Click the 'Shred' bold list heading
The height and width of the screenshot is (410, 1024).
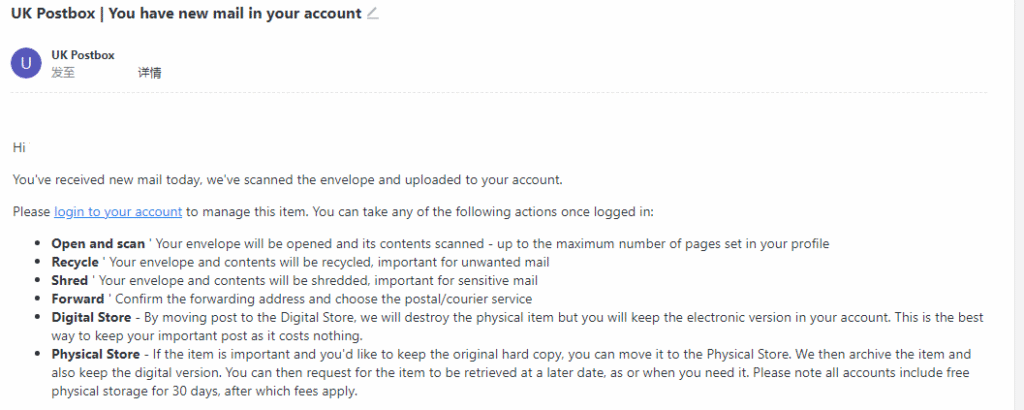69,280
